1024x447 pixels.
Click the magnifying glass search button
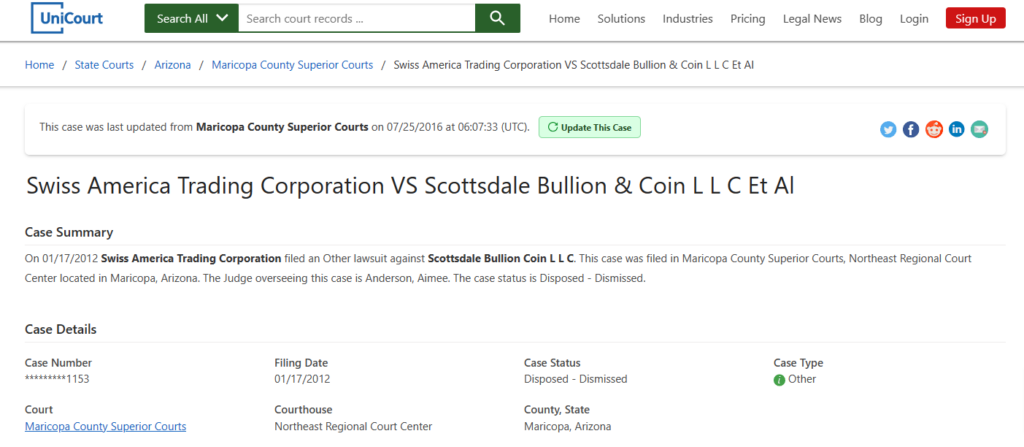pos(498,18)
